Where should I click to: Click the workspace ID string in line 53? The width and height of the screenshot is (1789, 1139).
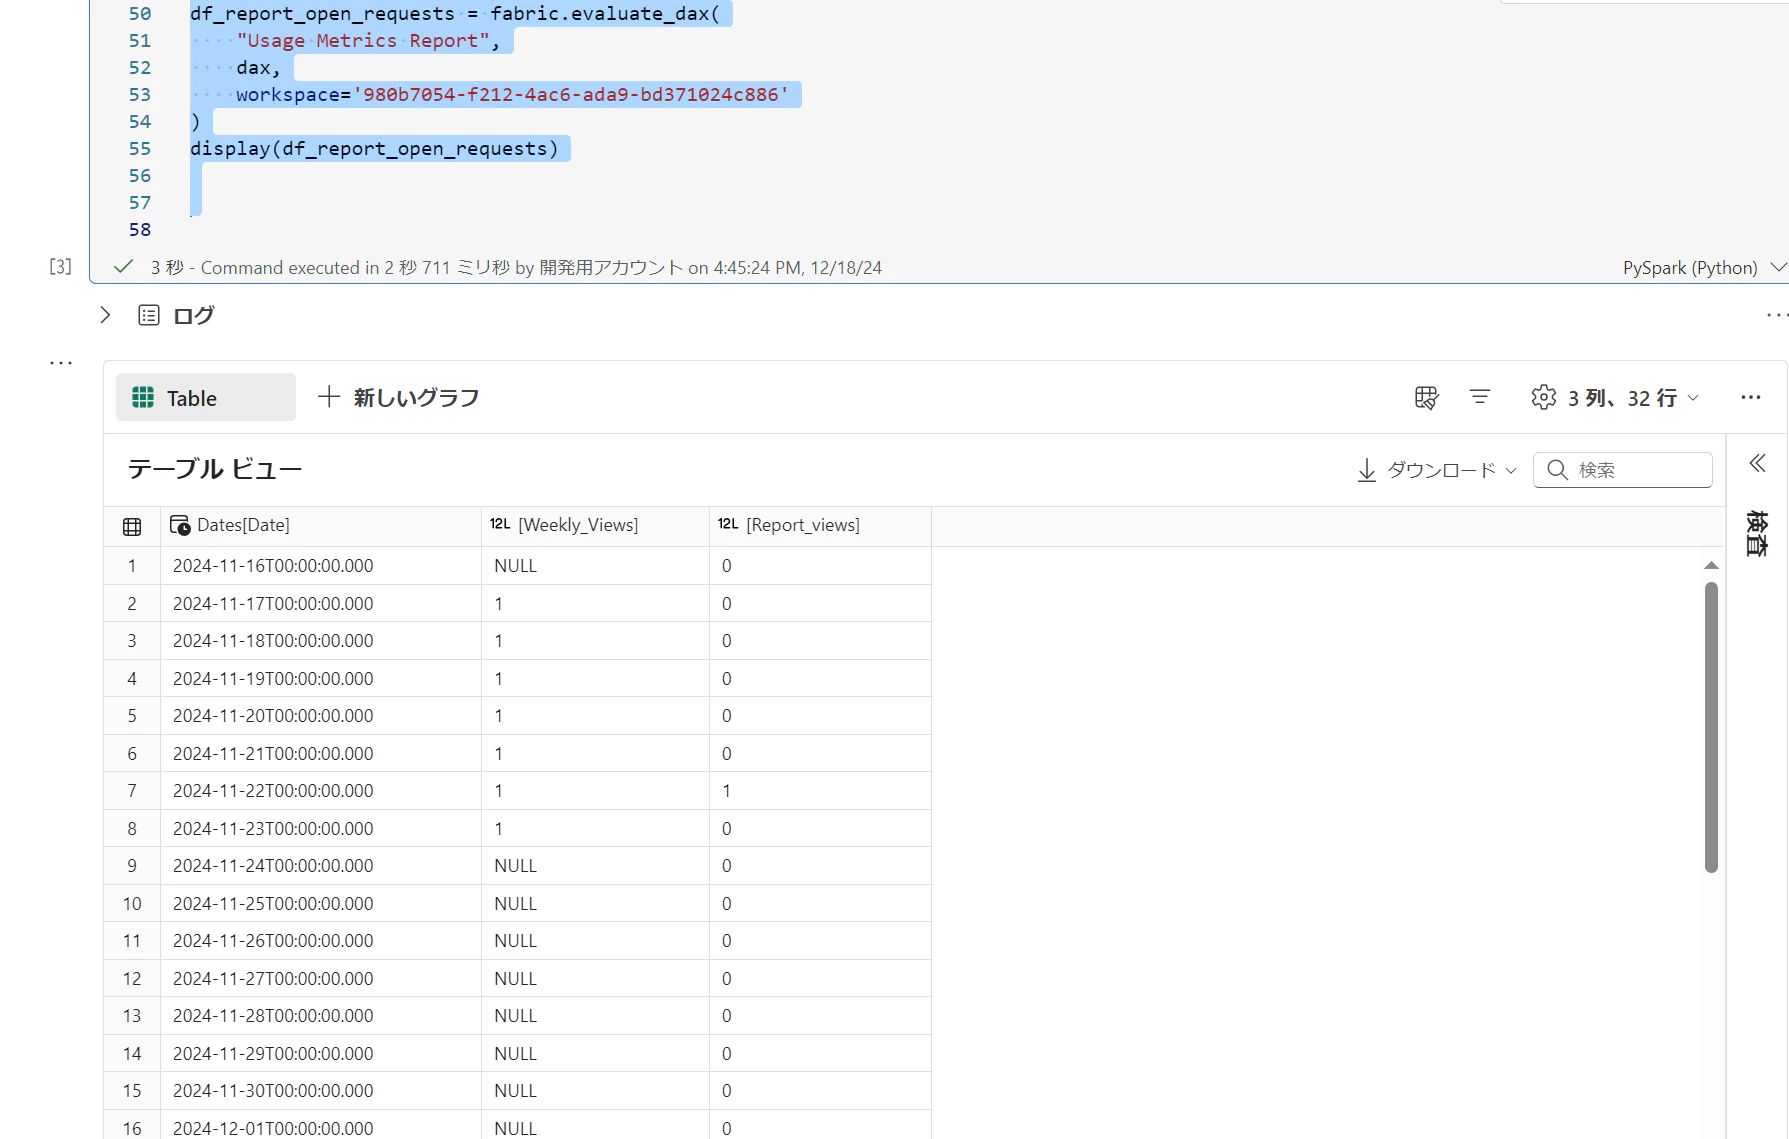pos(570,95)
